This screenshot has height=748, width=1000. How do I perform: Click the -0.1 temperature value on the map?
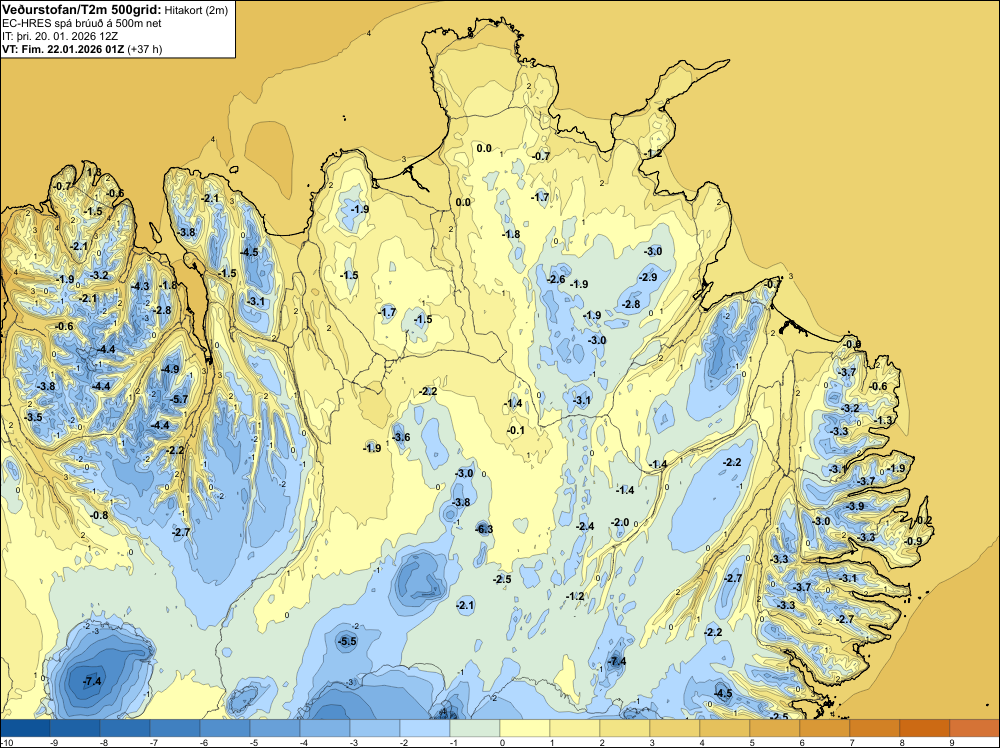click(x=516, y=430)
